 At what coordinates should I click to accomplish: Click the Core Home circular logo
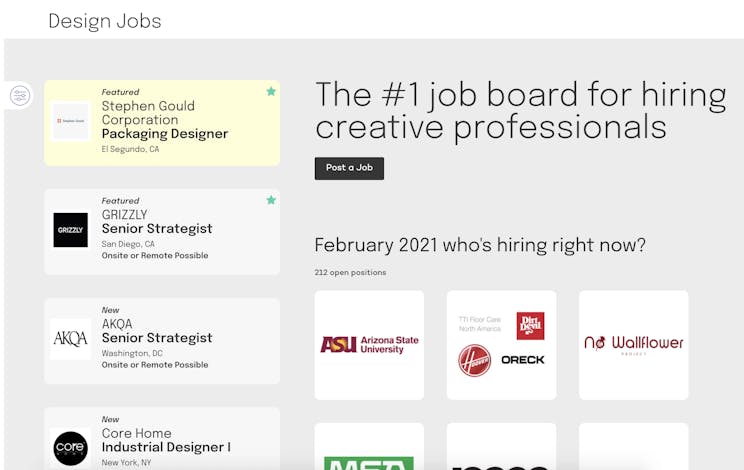point(71,448)
